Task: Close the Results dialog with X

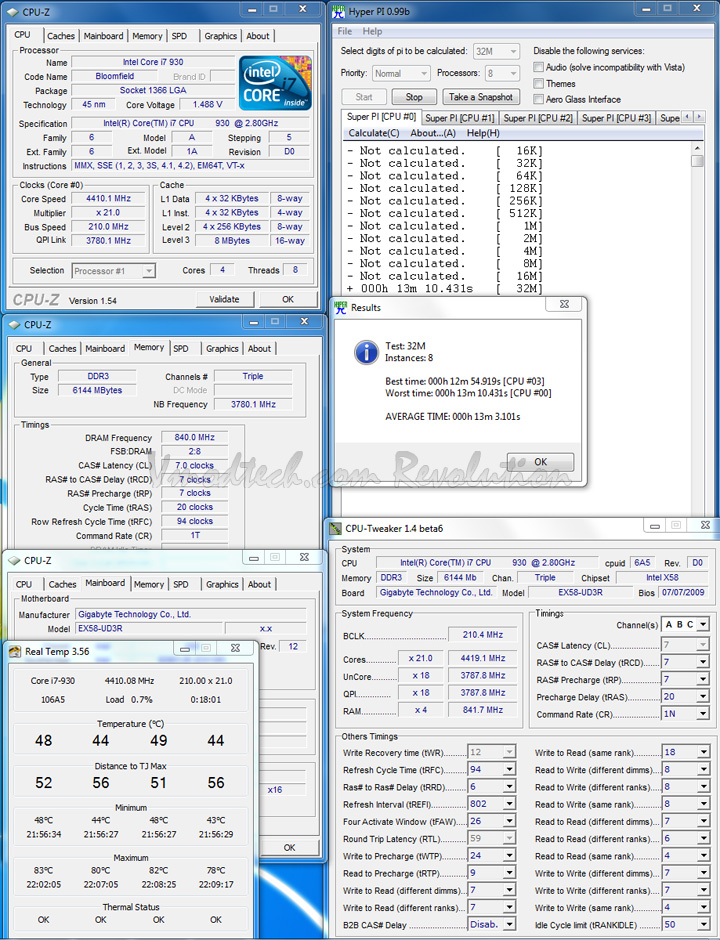Action: point(564,305)
